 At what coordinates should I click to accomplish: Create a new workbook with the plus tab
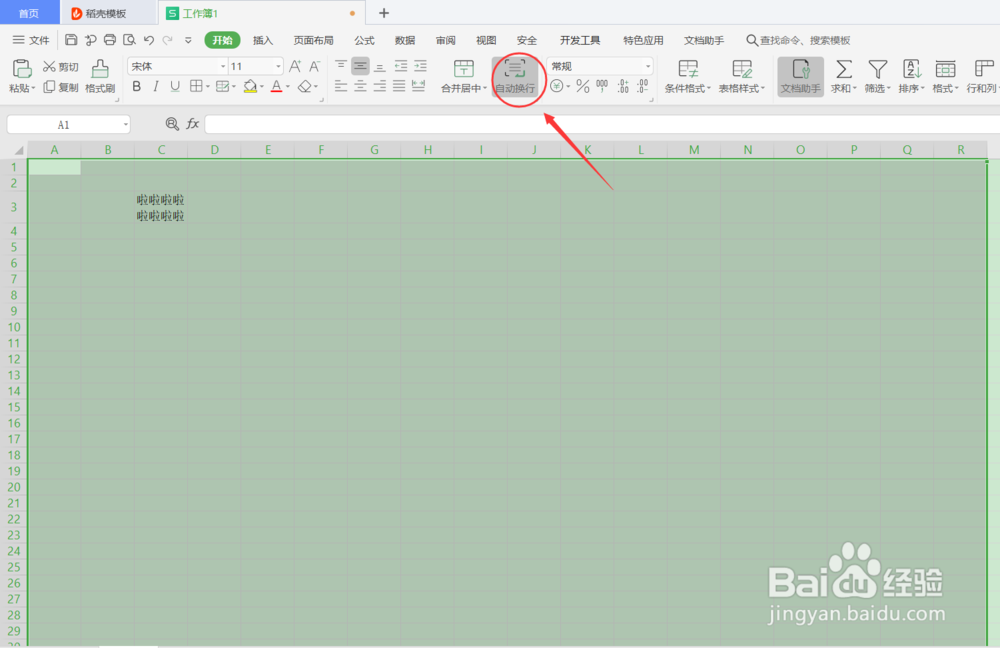click(384, 12)
